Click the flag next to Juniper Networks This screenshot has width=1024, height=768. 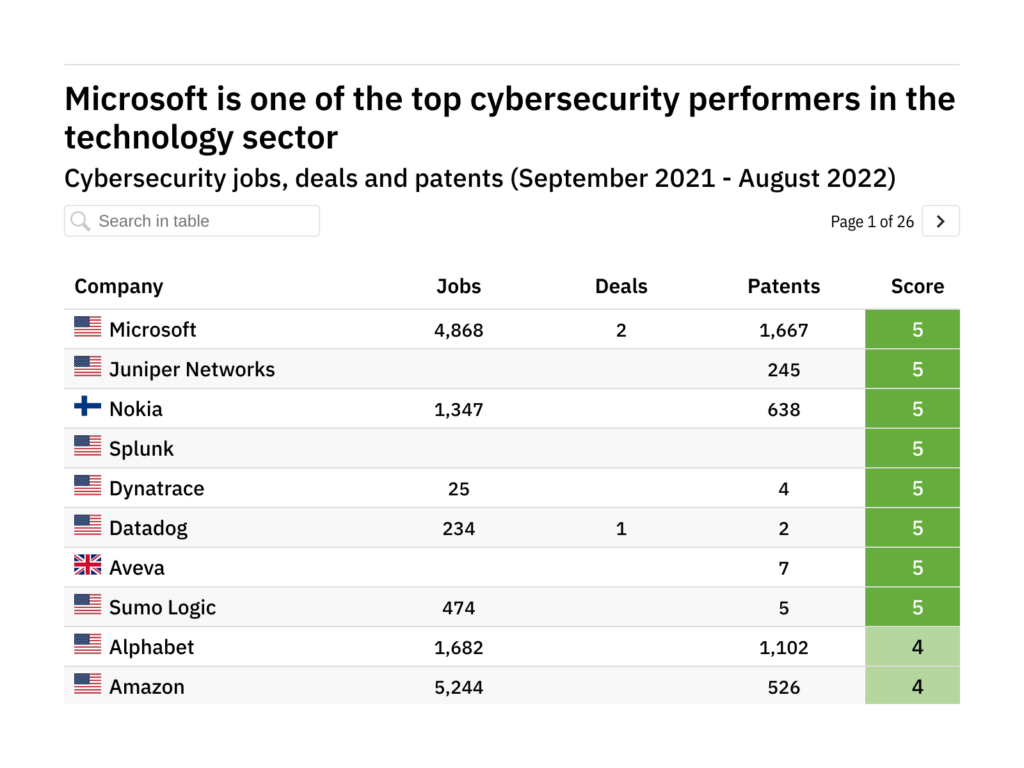[x=88, y=367]
